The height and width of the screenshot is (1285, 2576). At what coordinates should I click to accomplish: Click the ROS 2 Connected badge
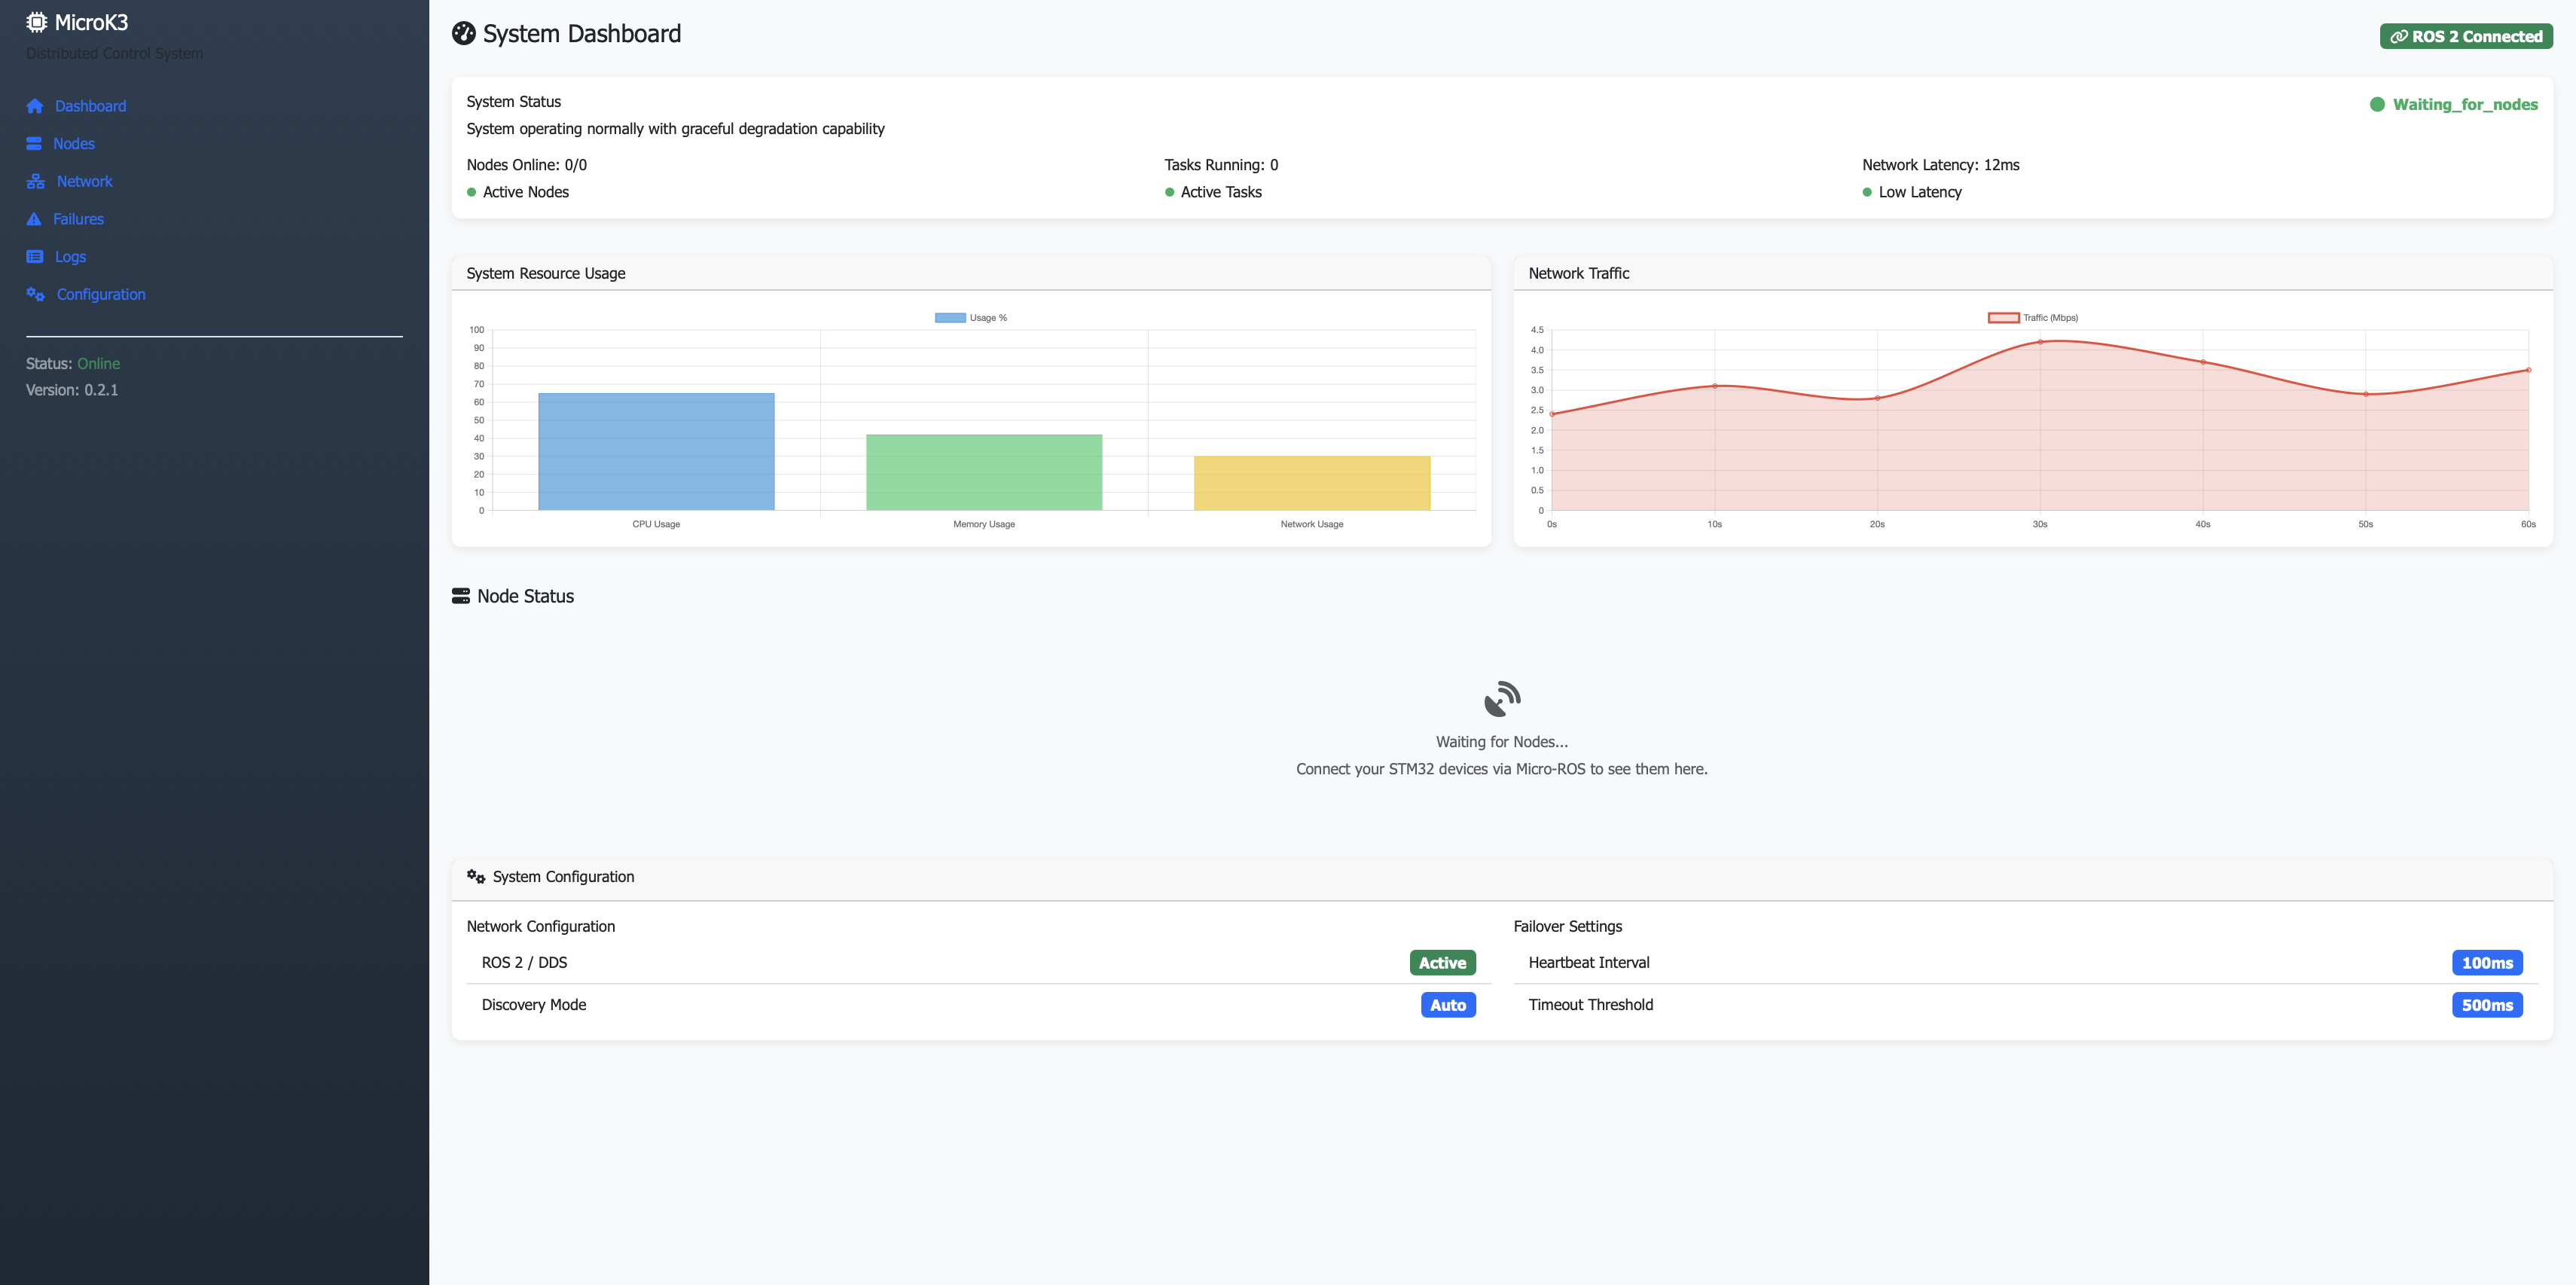point(2466,36)
